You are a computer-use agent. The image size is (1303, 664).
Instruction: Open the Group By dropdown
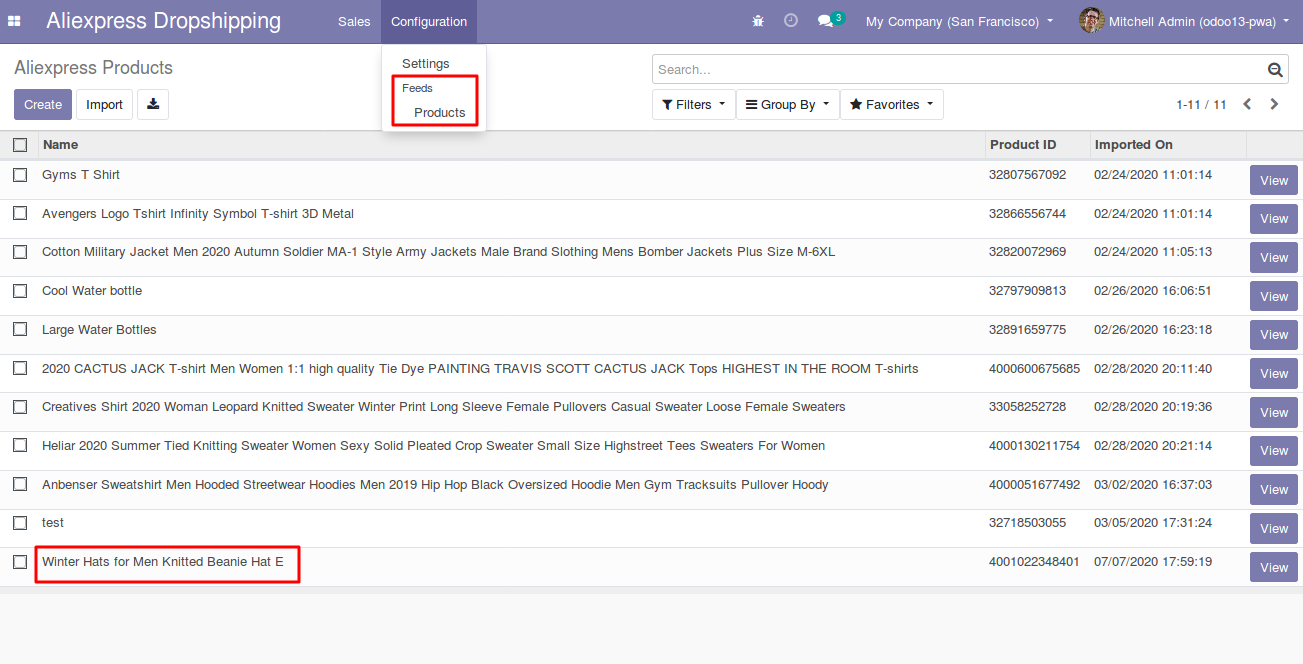(x=787, y=105)
